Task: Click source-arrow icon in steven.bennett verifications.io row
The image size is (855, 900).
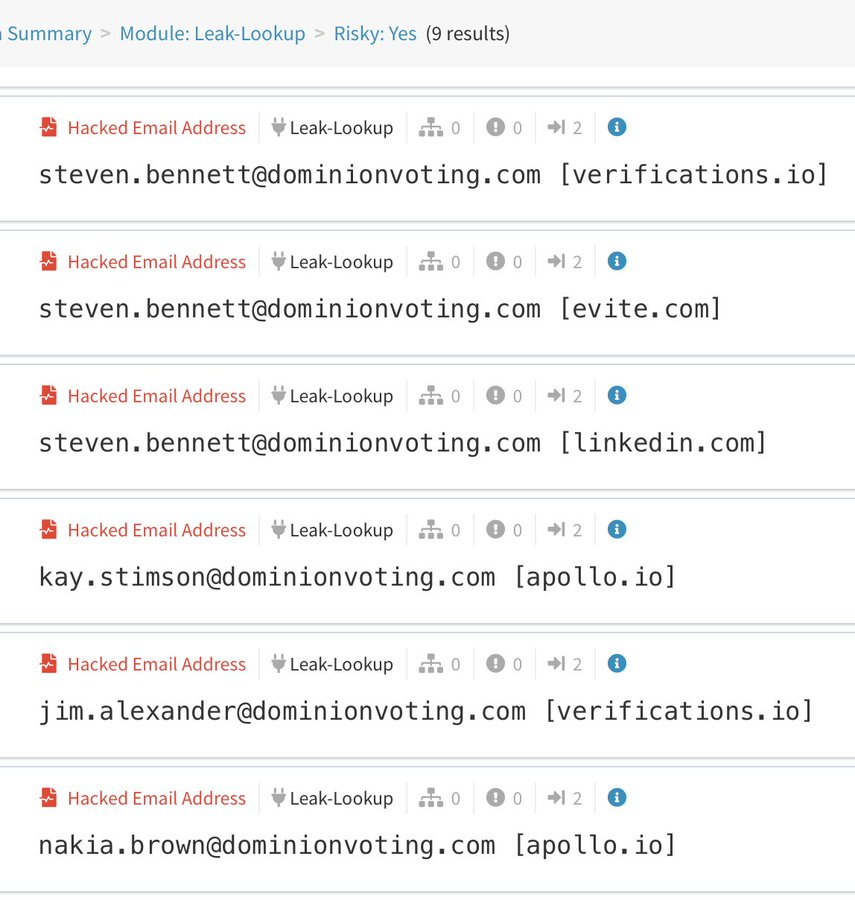Action: pos(557,127)
